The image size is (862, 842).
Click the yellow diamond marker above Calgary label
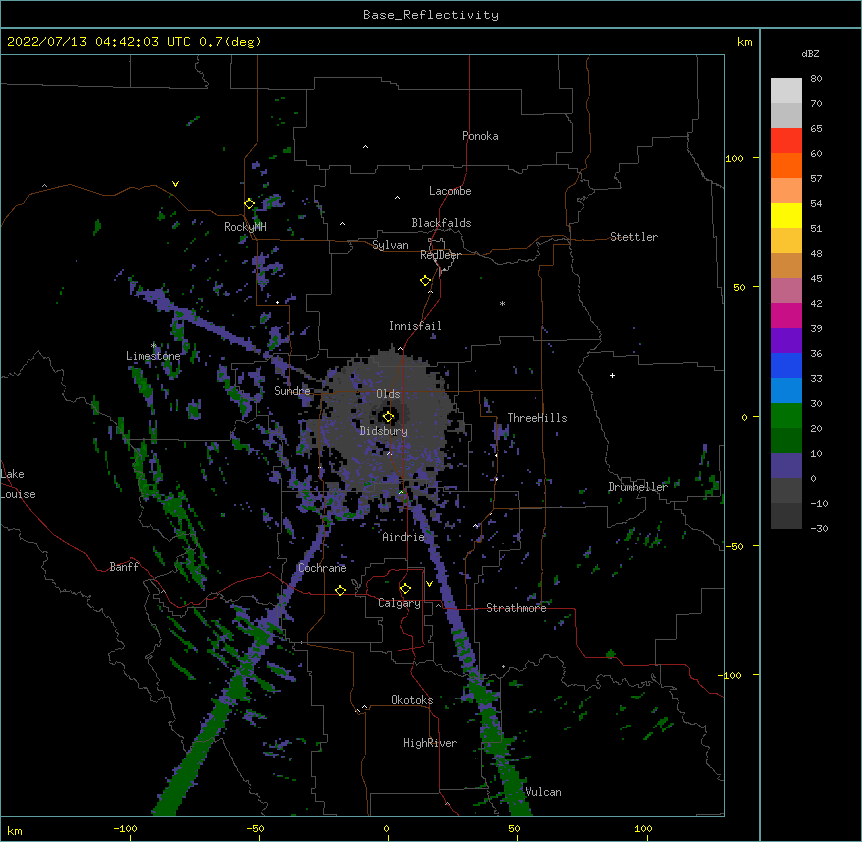pyautogui.click(x=405, y=589)
